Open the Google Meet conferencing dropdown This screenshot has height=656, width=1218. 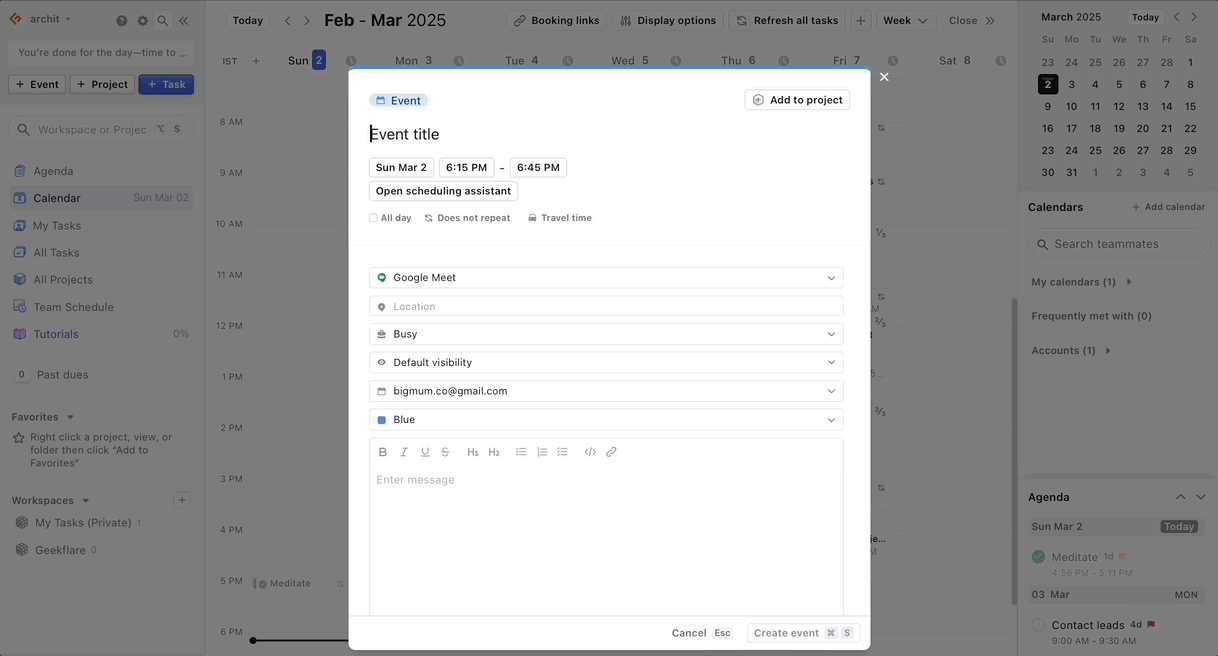tap(605, 277)
